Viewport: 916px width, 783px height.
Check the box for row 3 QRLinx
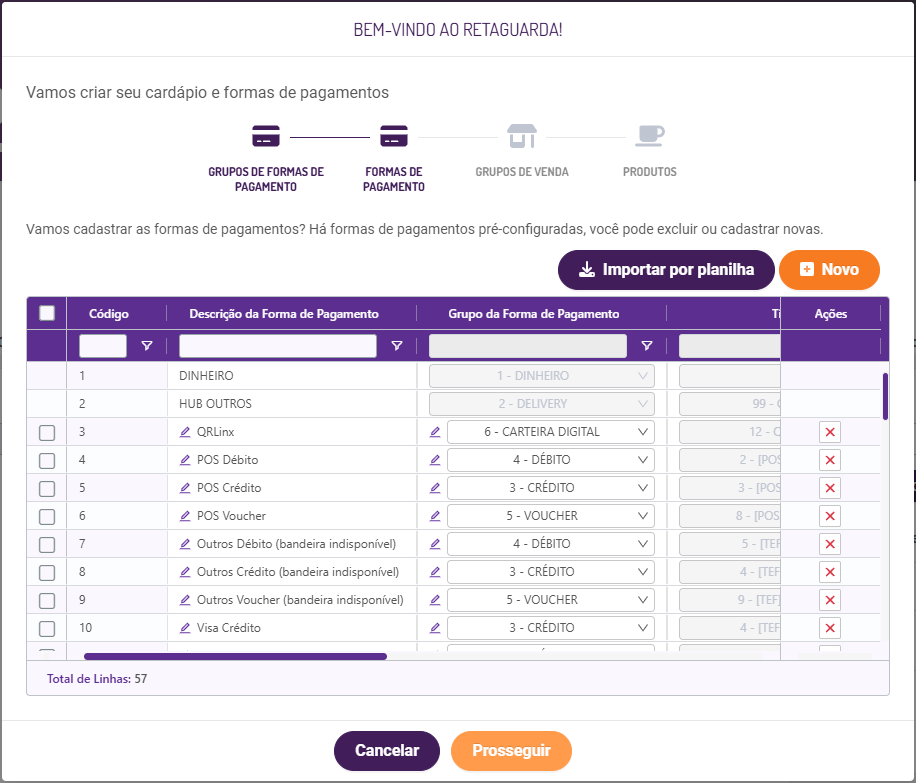point(47,433)
